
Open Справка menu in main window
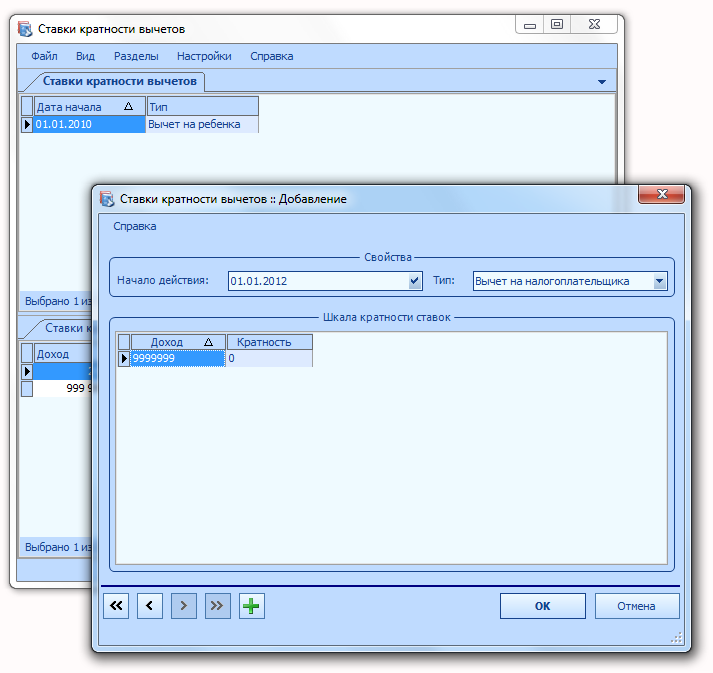271,56
